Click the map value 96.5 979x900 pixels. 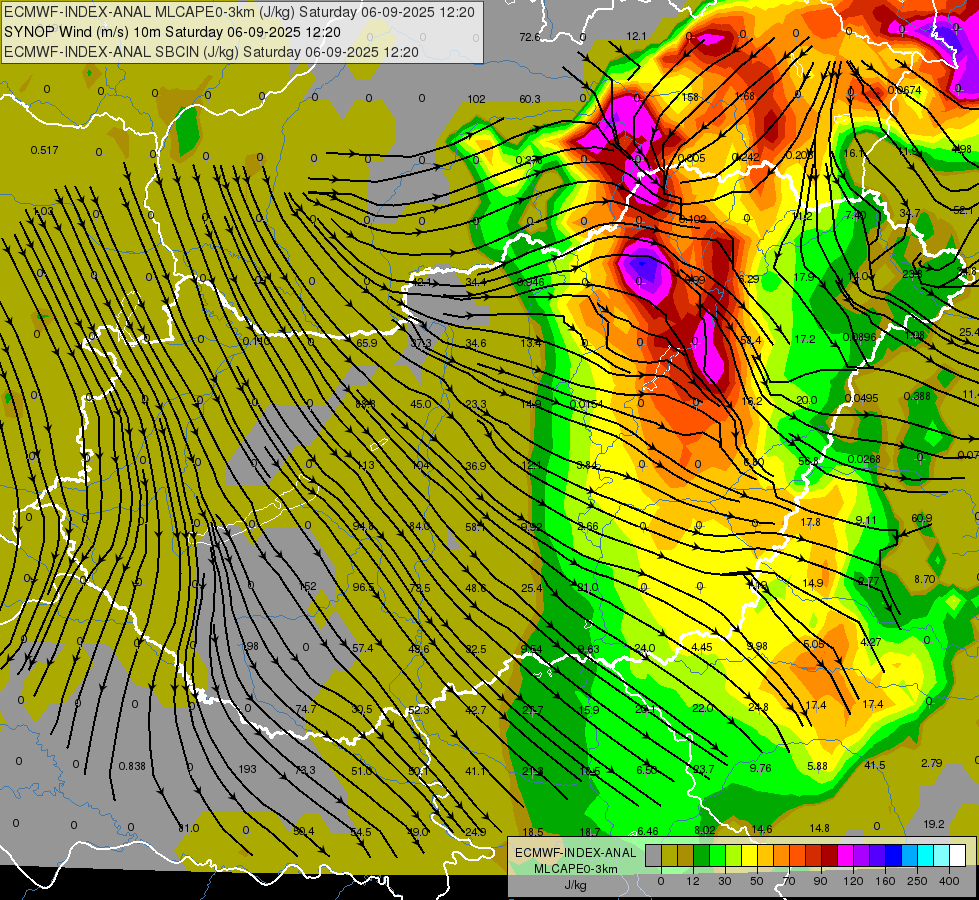(363, 587)
